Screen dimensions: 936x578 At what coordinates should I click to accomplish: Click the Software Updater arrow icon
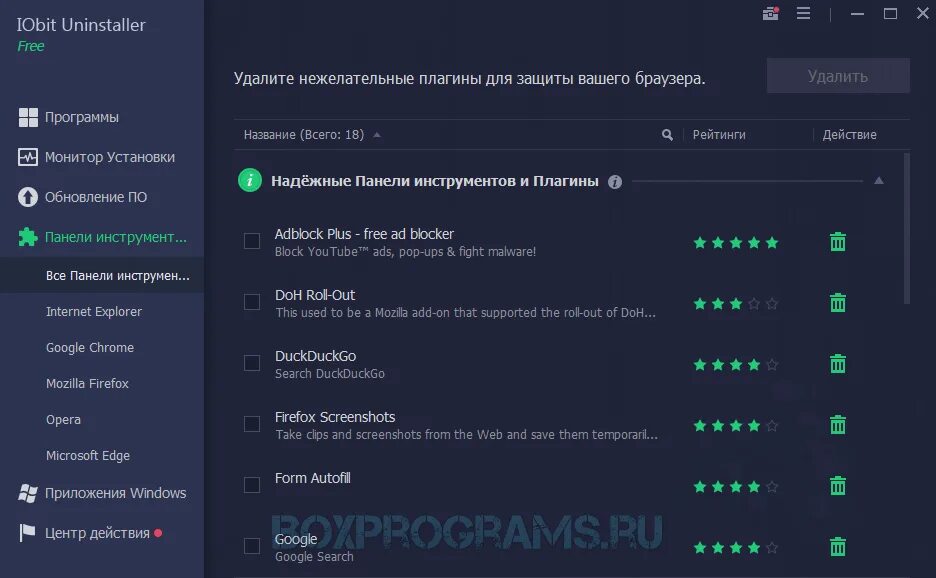tap(28, 197)
